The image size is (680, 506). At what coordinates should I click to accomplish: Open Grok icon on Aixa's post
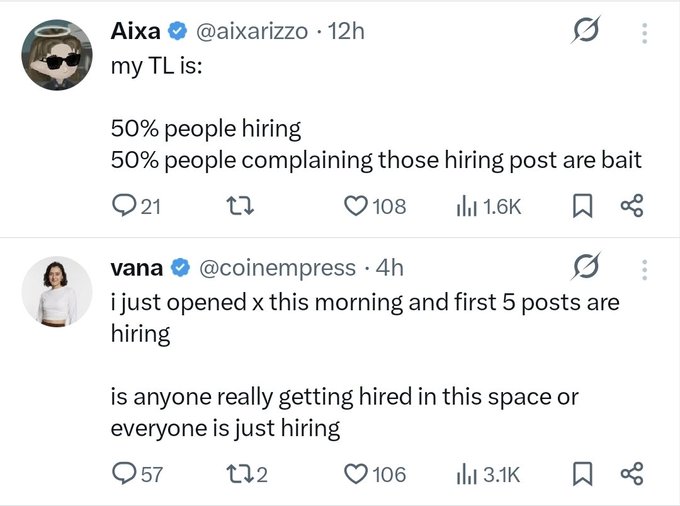pos(583,34)
